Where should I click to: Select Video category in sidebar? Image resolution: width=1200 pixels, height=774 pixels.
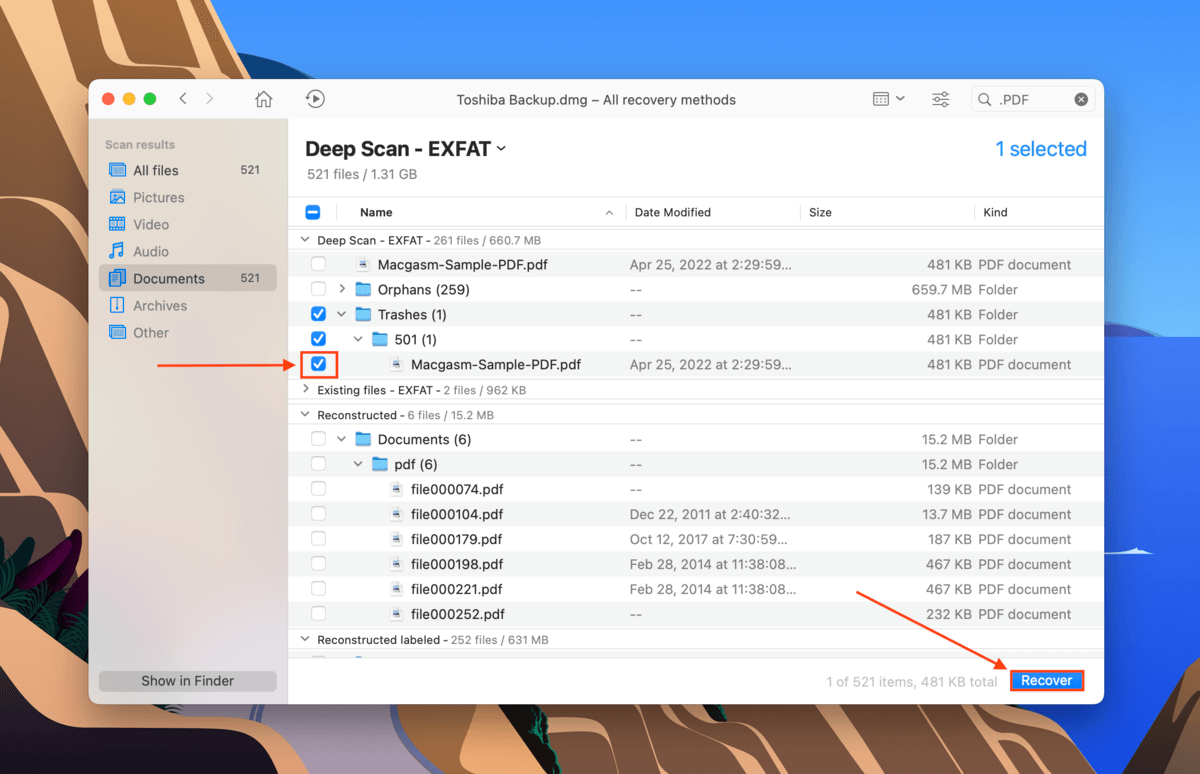click(188, 224)
